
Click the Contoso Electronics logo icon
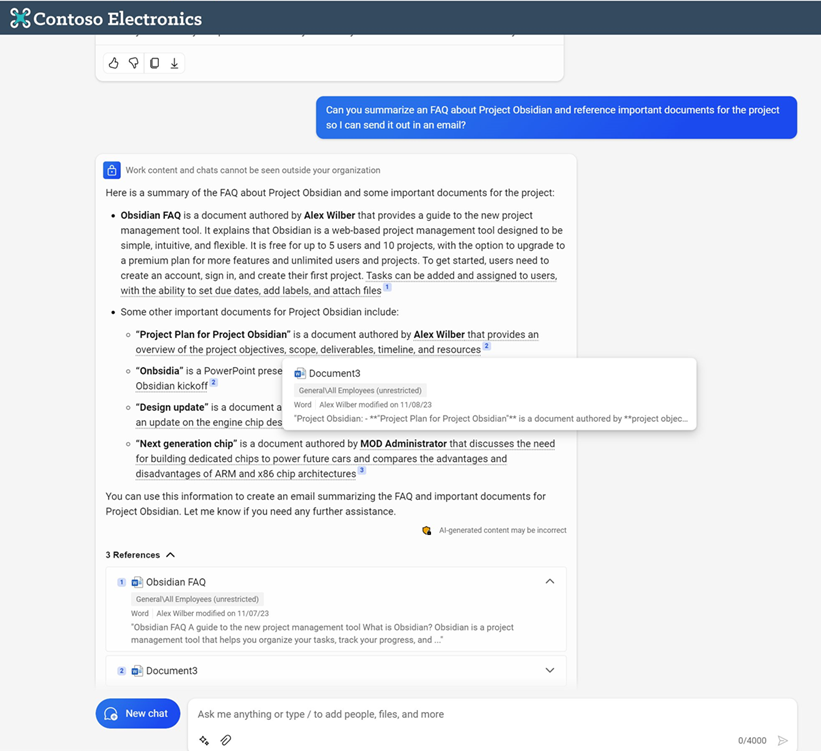20,18
